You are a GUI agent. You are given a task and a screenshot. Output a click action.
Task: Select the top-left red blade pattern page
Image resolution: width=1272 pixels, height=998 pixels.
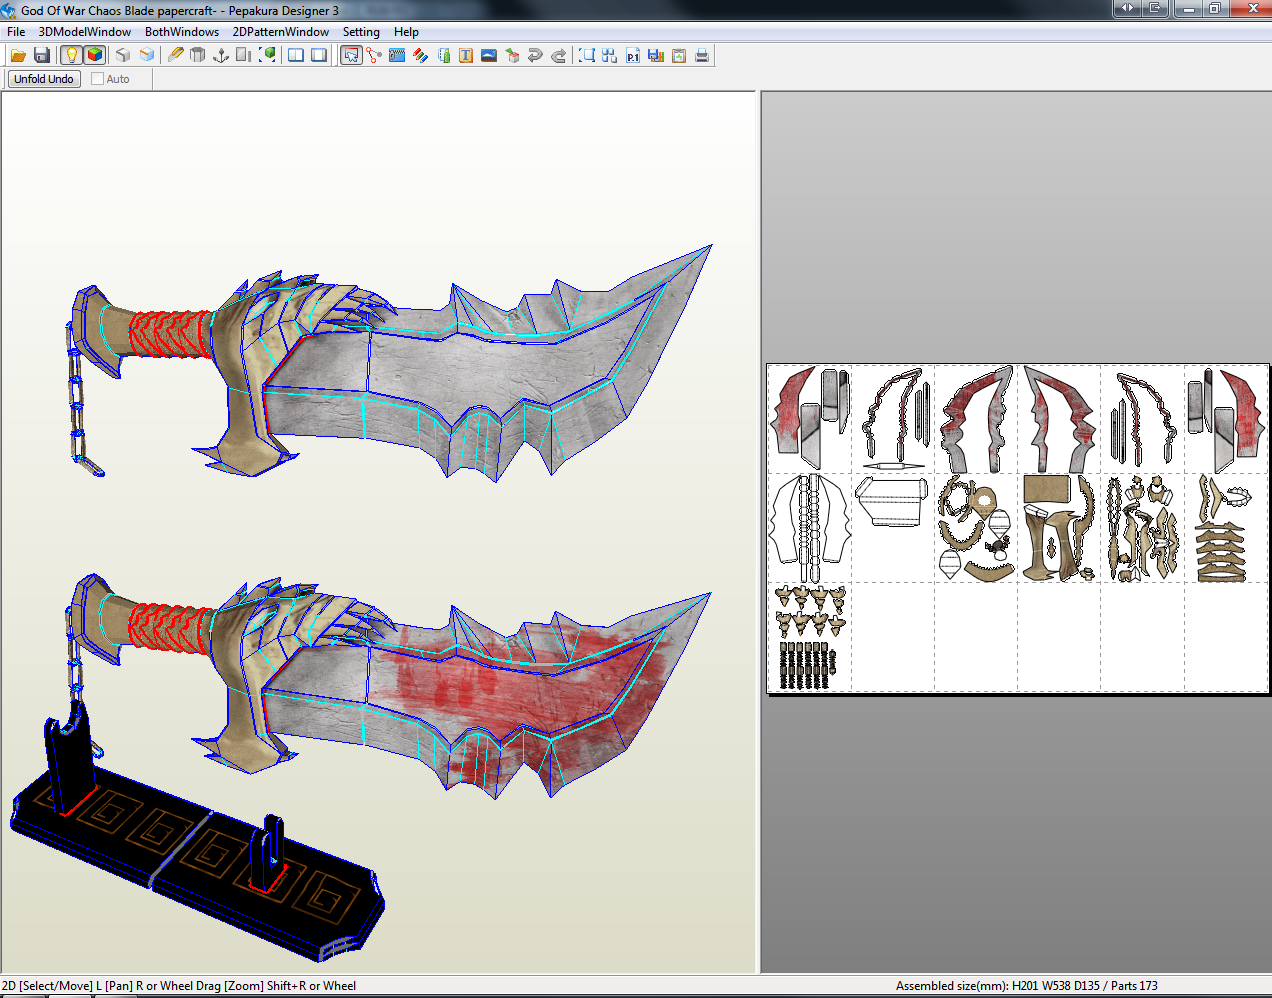pyautogui.click(x=810, y=419)
